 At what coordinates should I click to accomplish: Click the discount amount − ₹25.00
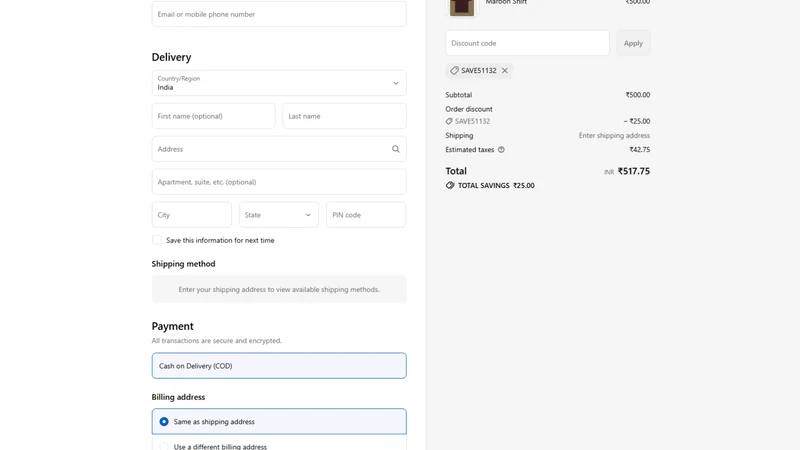637,121
